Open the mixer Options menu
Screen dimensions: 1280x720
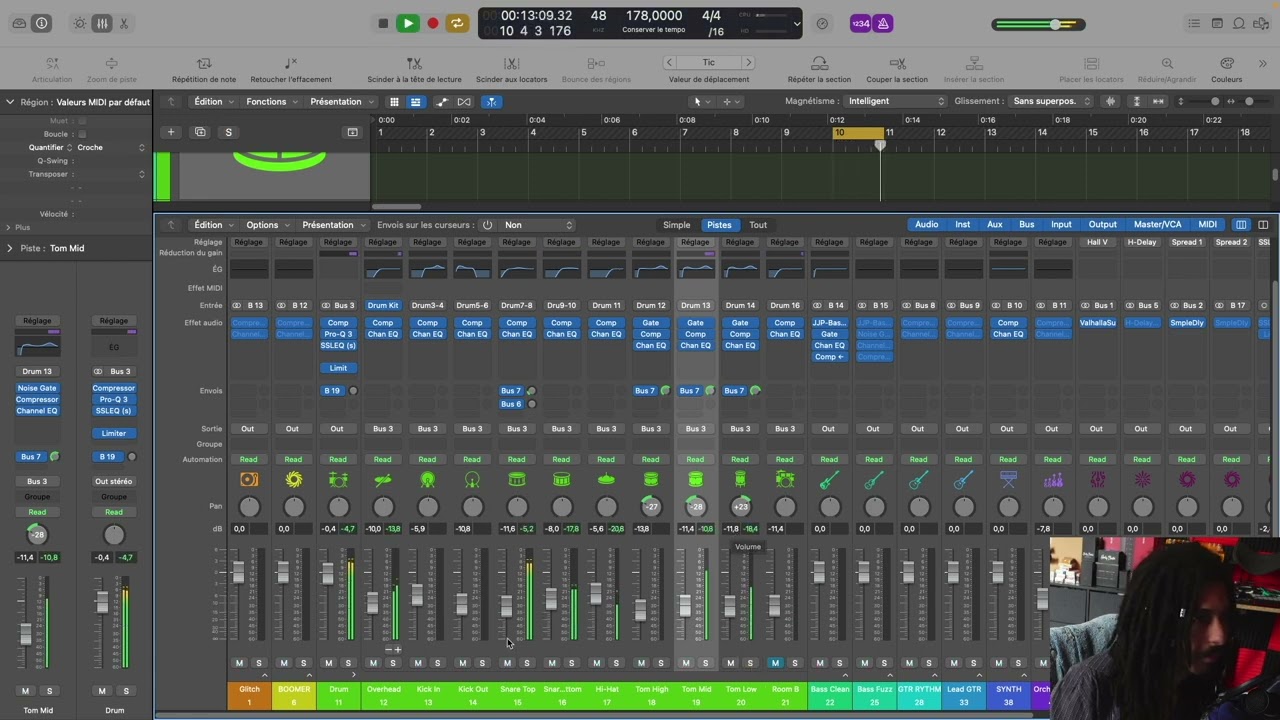click(268, 225)
